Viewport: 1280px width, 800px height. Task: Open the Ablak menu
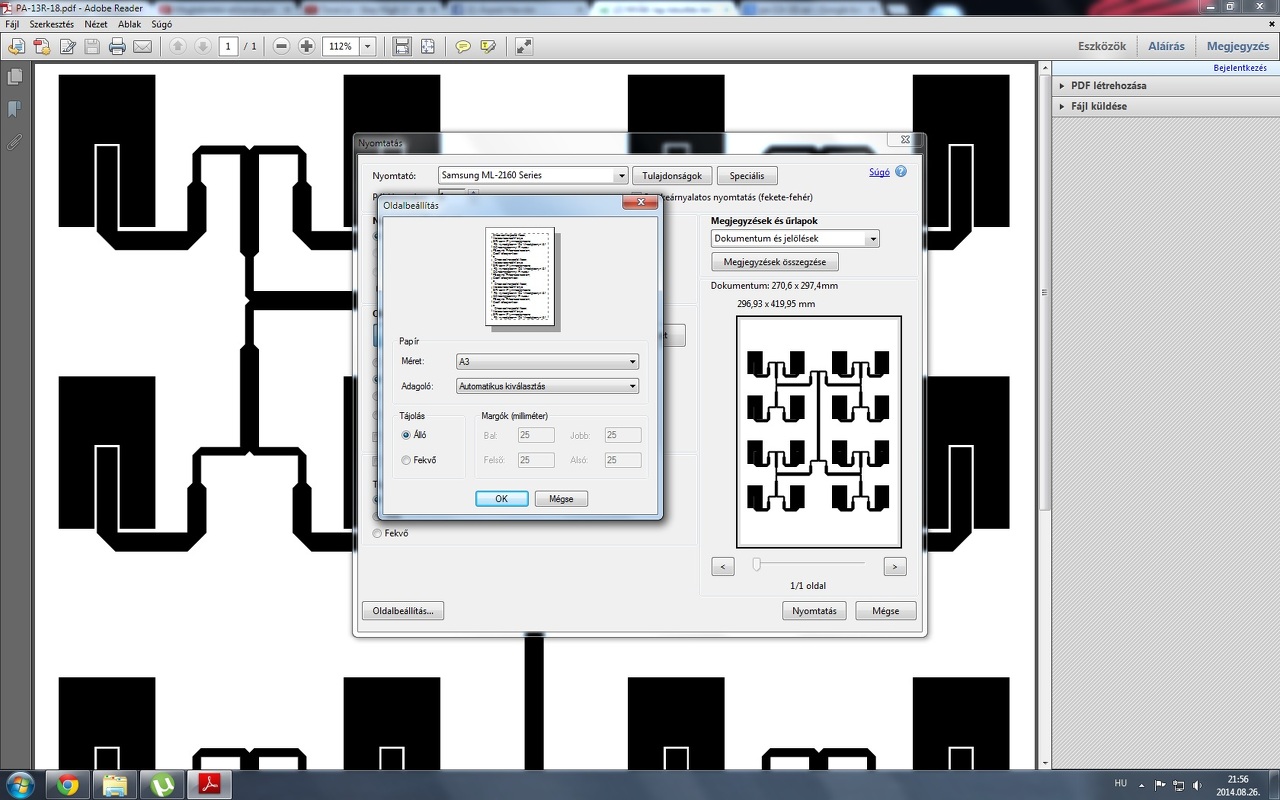[x=129, y=23]
